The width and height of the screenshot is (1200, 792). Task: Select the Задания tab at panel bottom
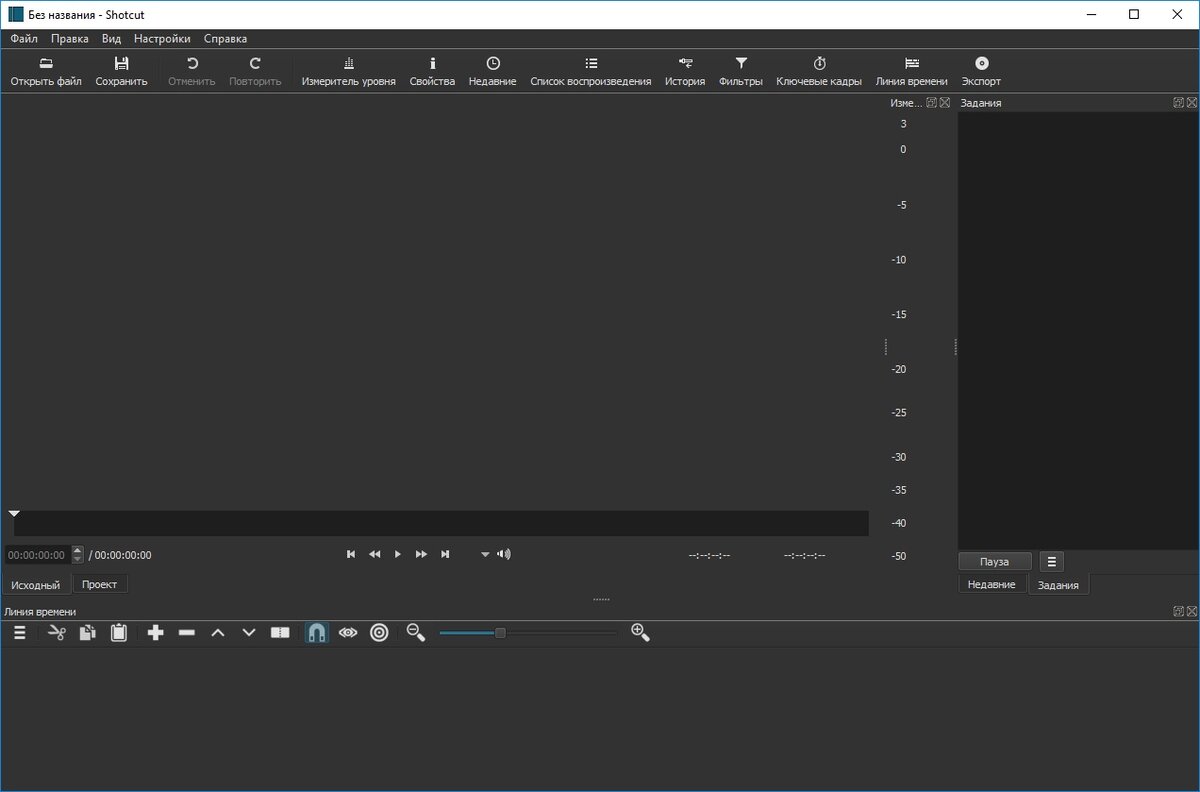click(x=1058, y=585)
